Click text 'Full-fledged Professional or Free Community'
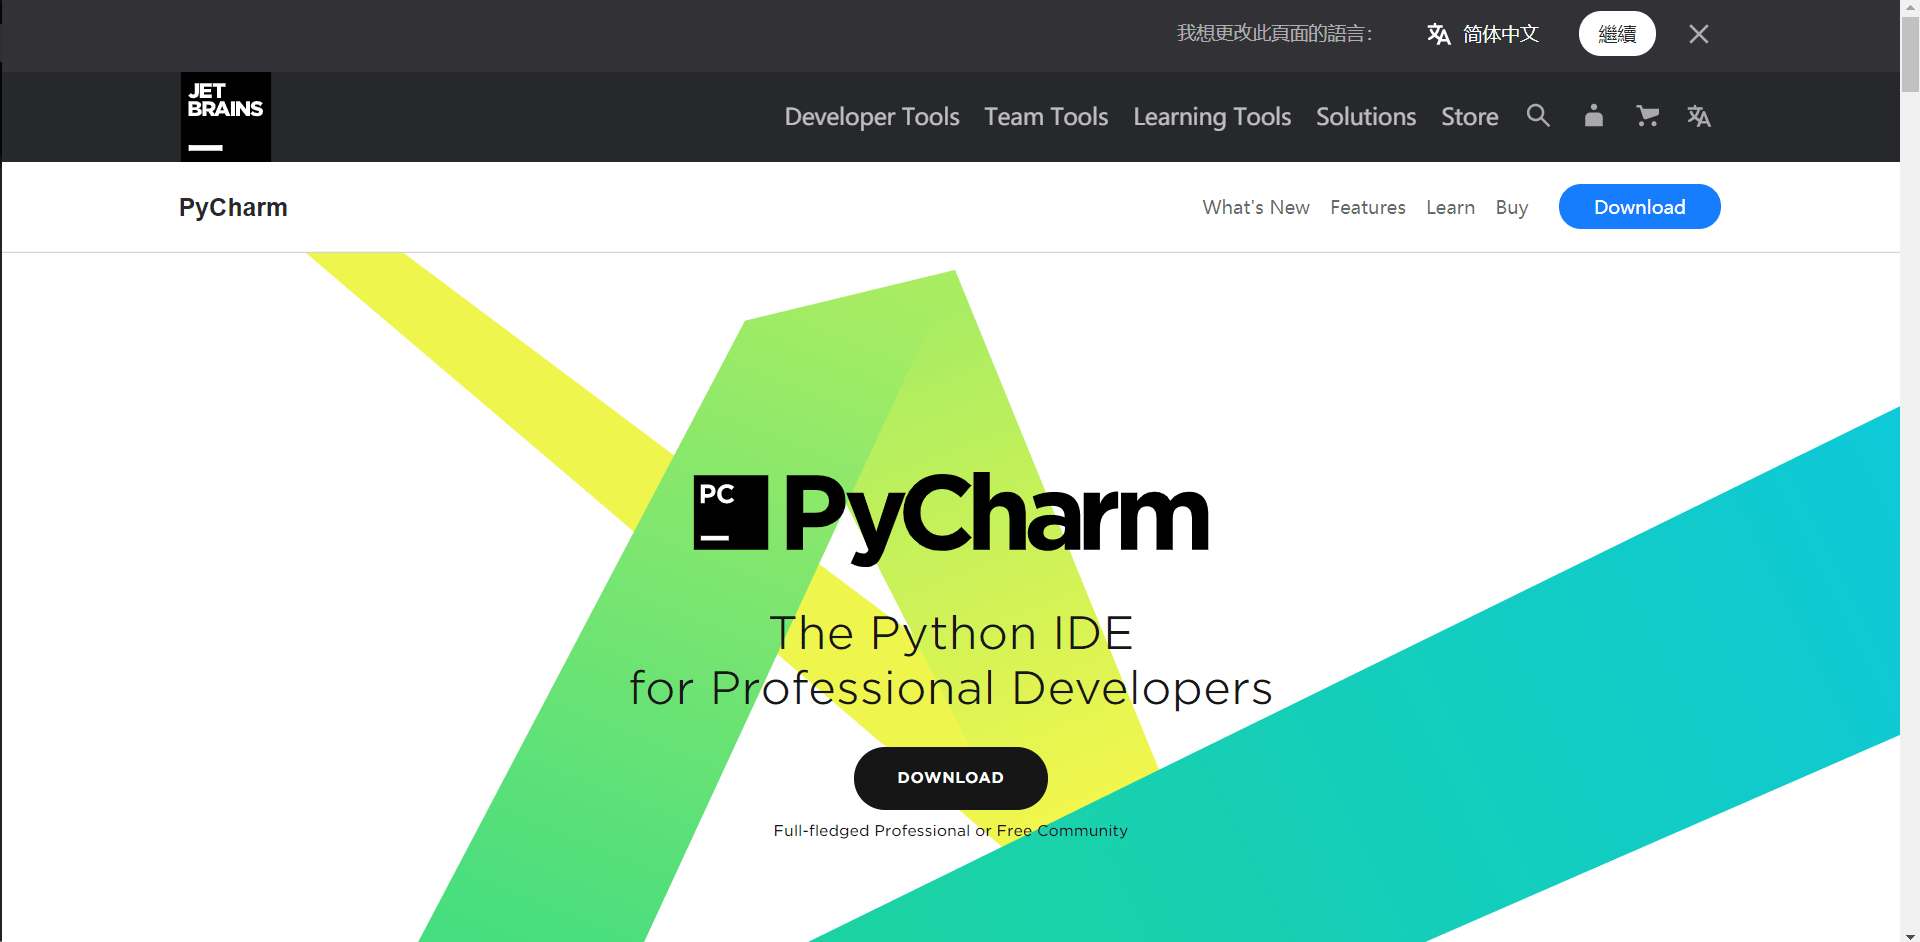Image resolution: width=1920 pixels, height=942 pixels. 951,831
